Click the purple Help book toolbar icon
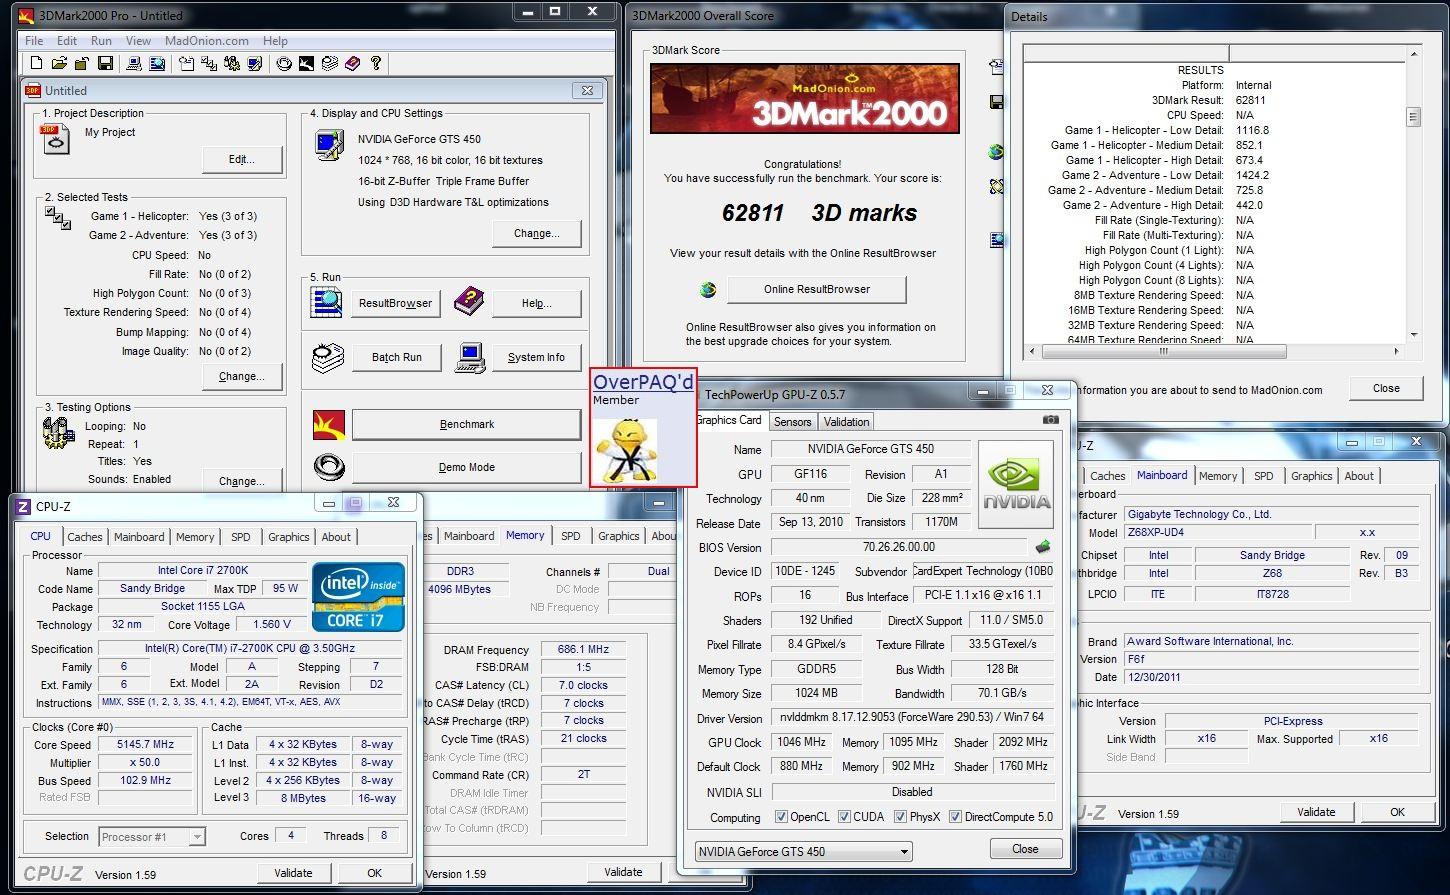The width and height of the screenshot is (1450, 895). point(352,63)
